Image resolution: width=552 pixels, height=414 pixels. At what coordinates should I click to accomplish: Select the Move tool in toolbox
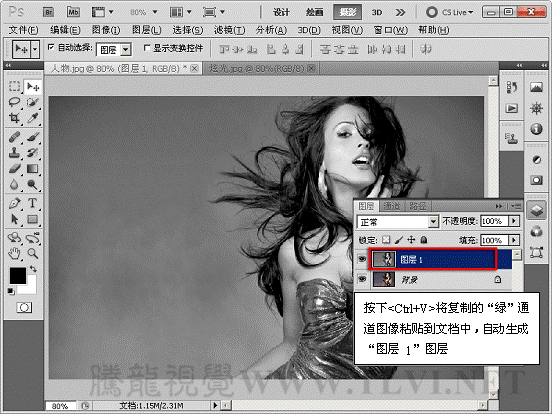(33, 86)
